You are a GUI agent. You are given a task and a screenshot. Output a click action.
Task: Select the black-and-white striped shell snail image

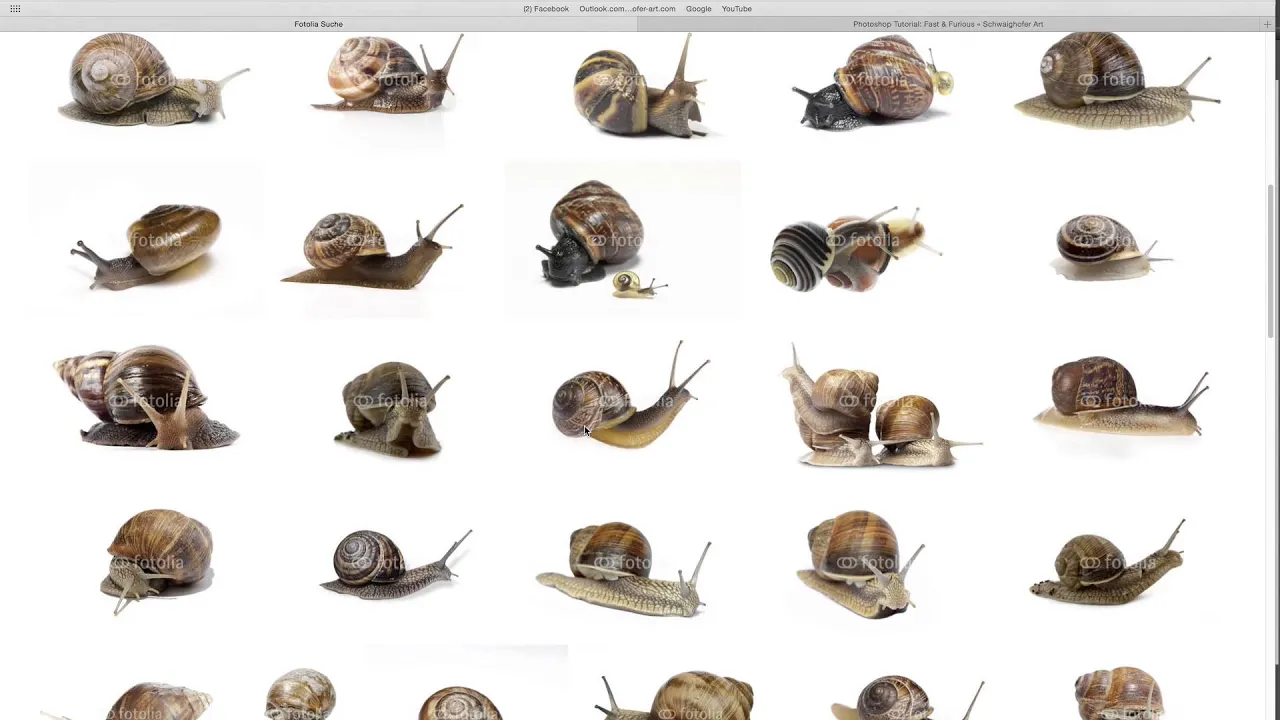pyautogui.click(x=855, y=250)
